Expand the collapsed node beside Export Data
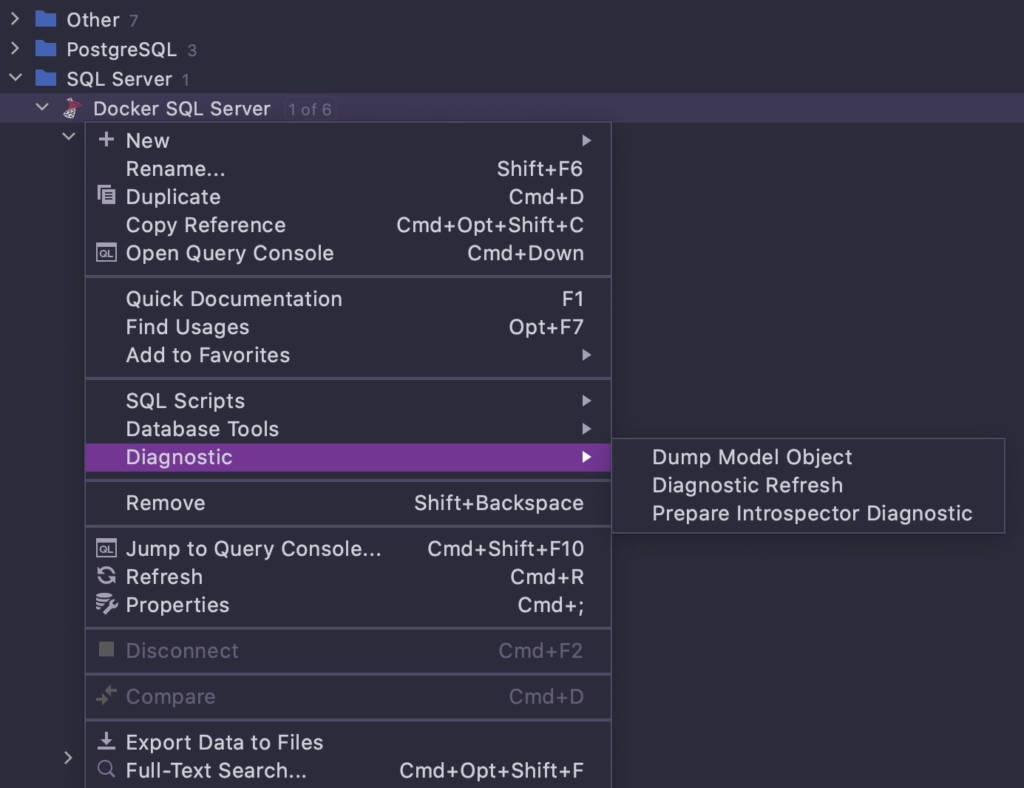The image size is (1024, 788). click(68, 757)
